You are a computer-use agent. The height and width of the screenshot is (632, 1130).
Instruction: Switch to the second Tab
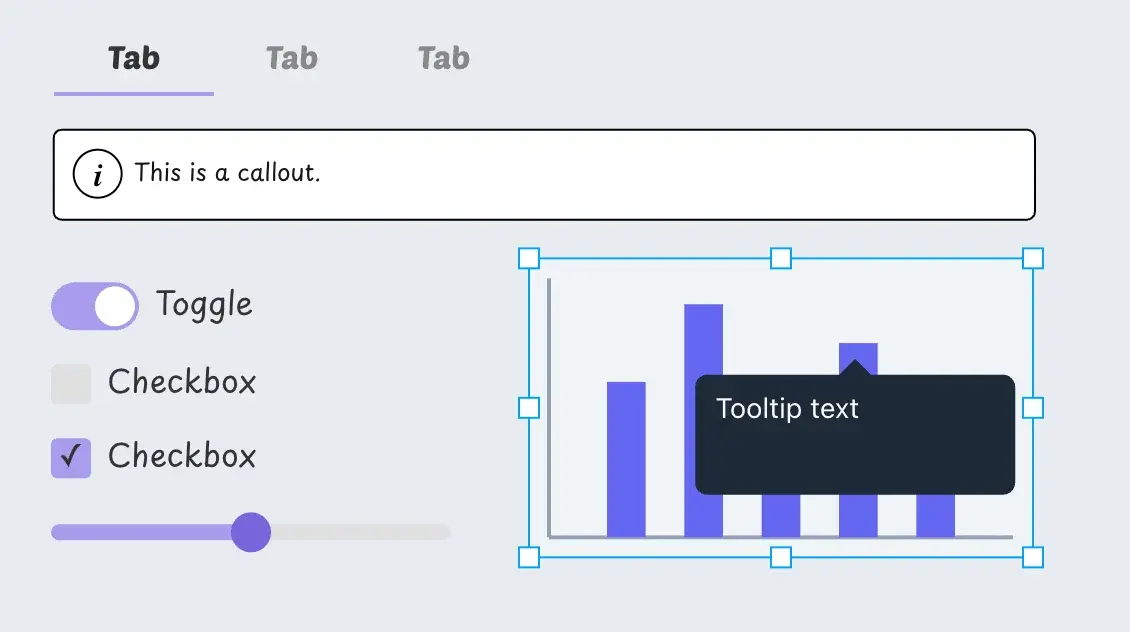coord(290,57)
